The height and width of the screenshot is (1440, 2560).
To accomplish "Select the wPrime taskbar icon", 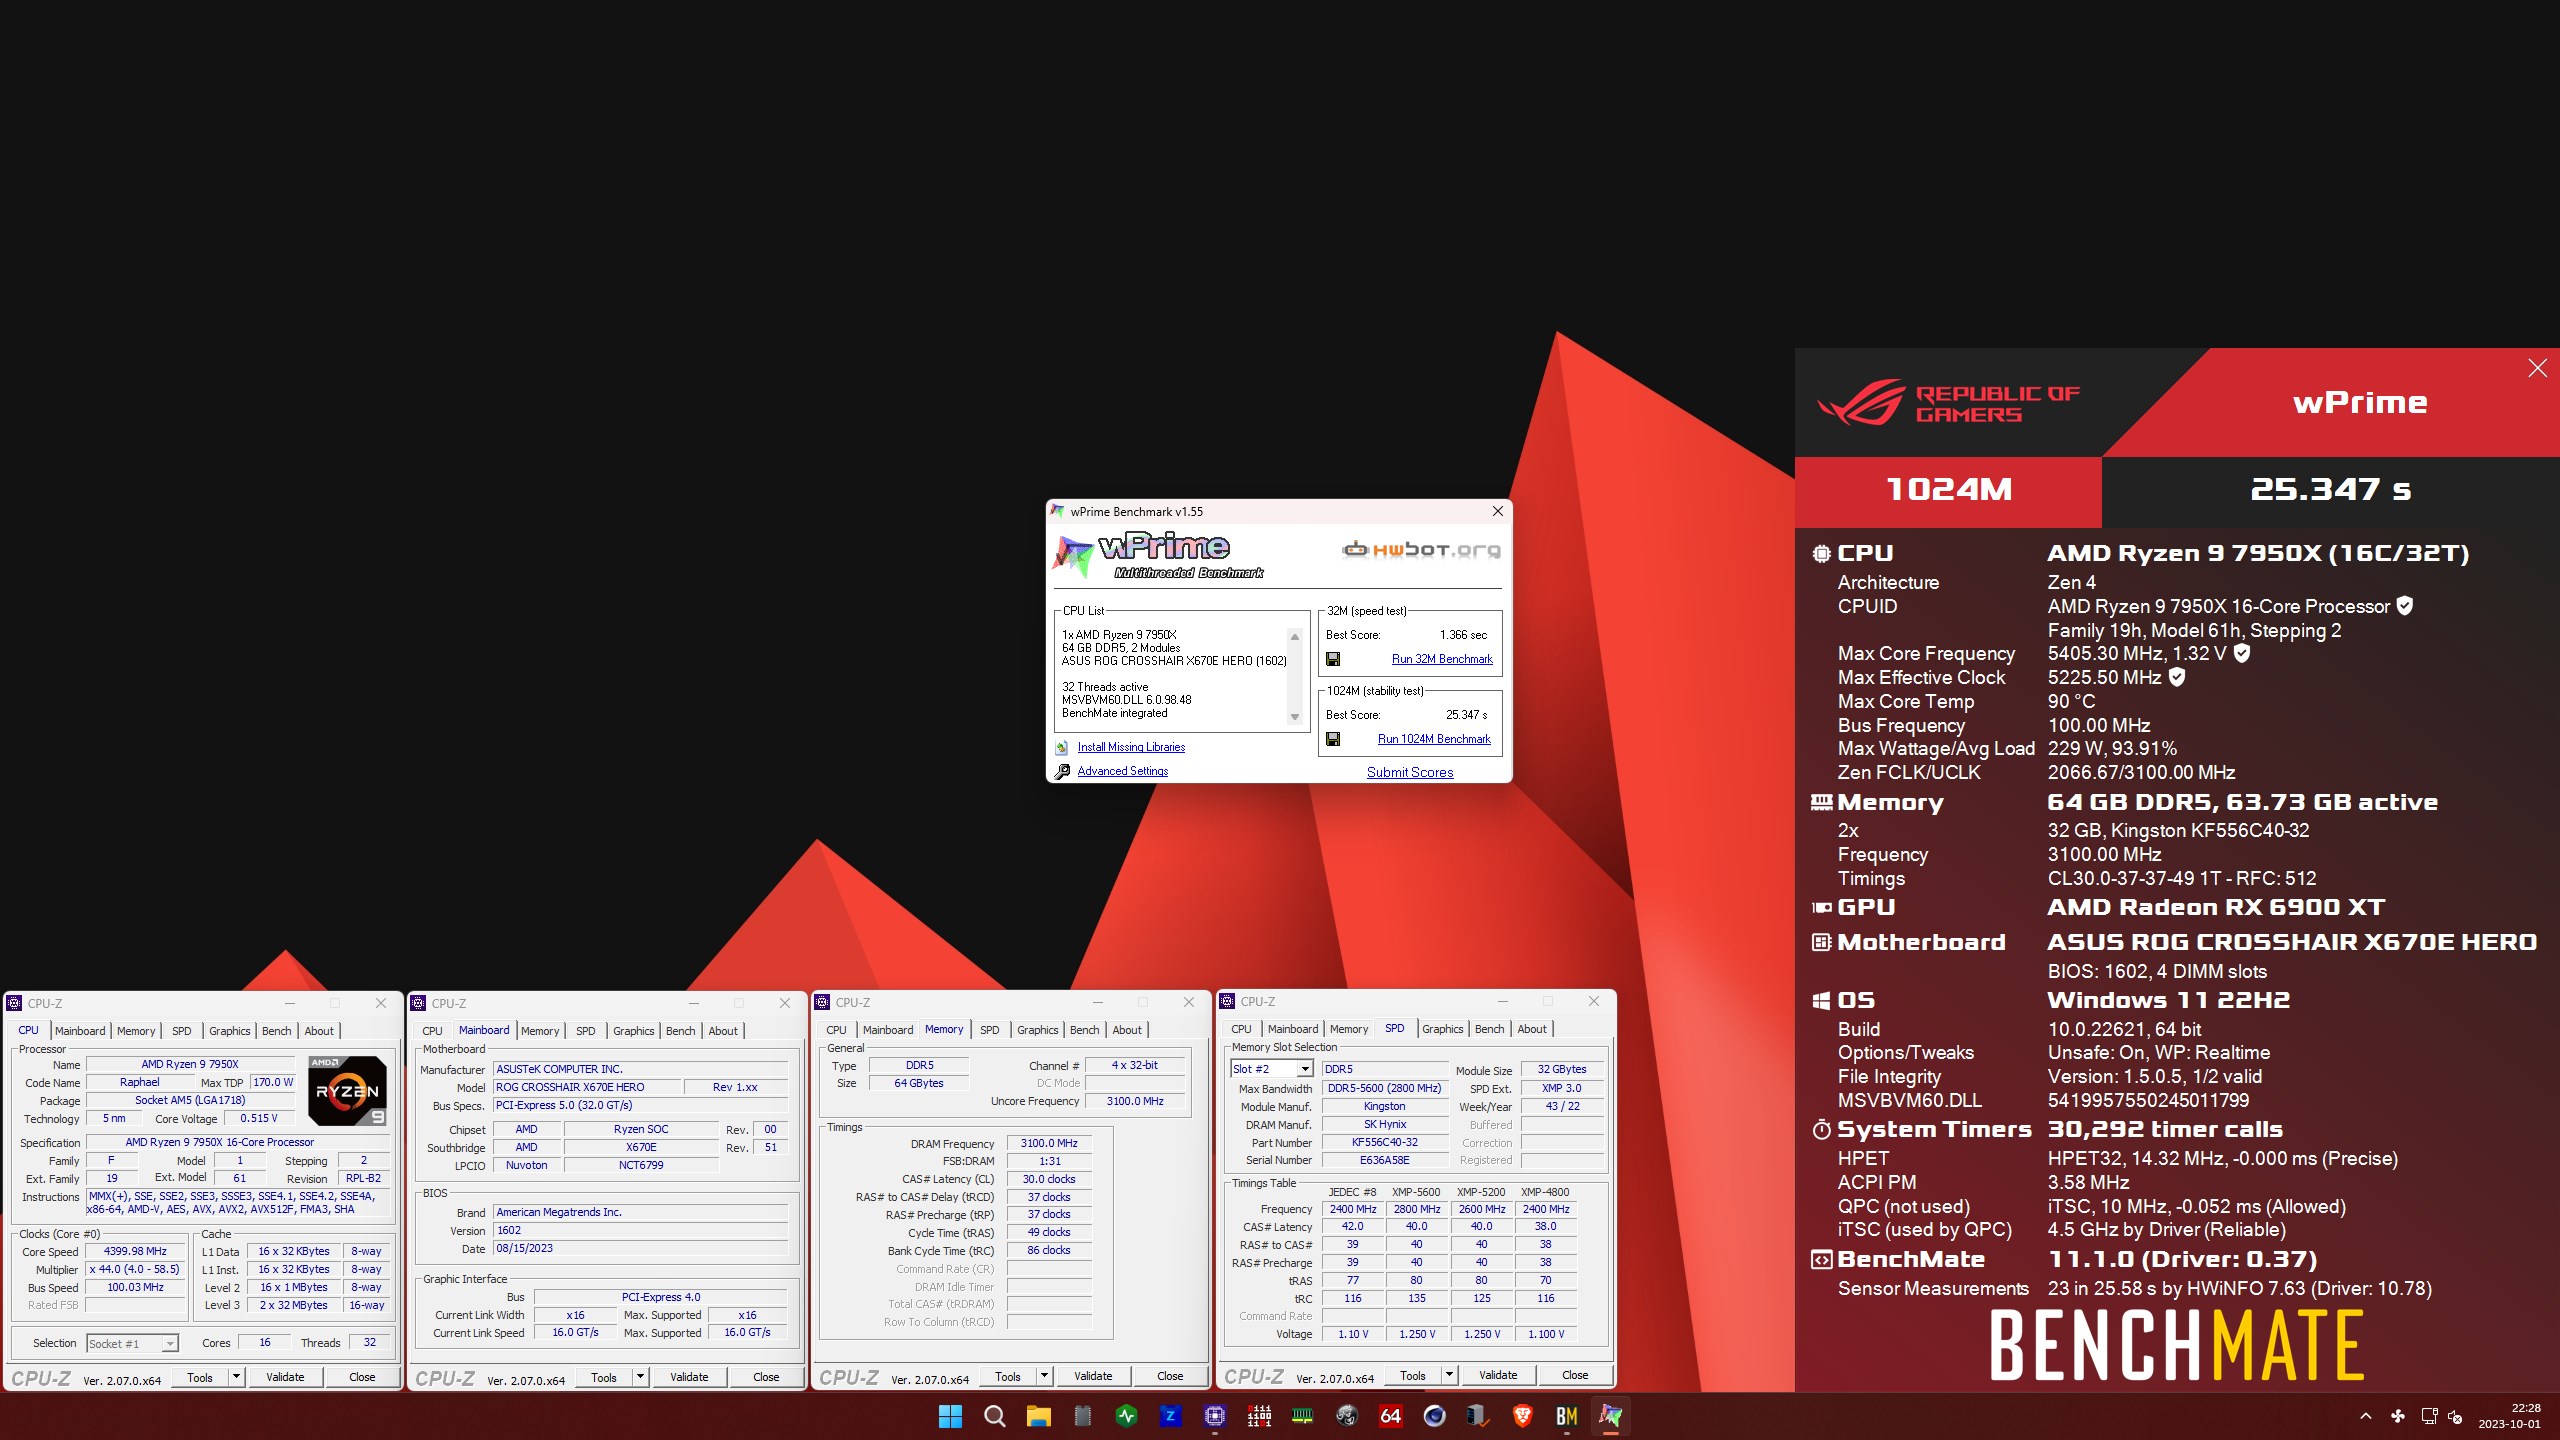I will (1610, 1416).
